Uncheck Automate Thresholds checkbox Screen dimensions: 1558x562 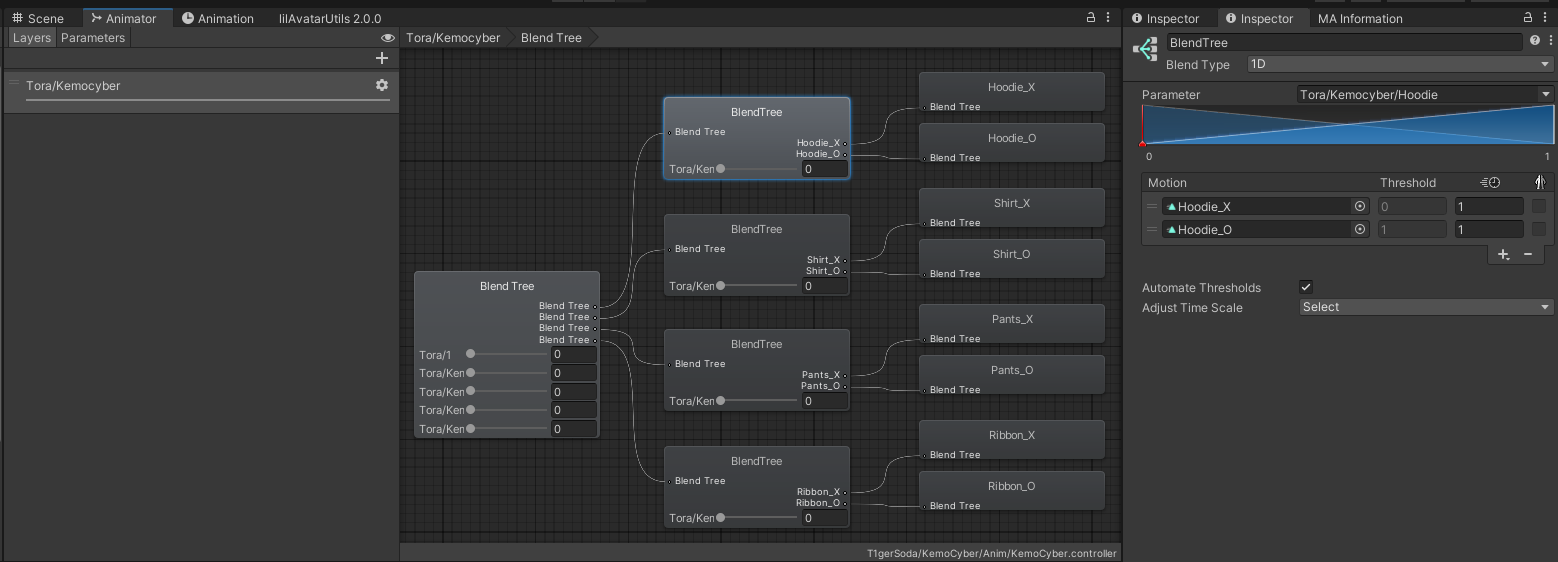pyautogui.click(x=1306, y=288)
